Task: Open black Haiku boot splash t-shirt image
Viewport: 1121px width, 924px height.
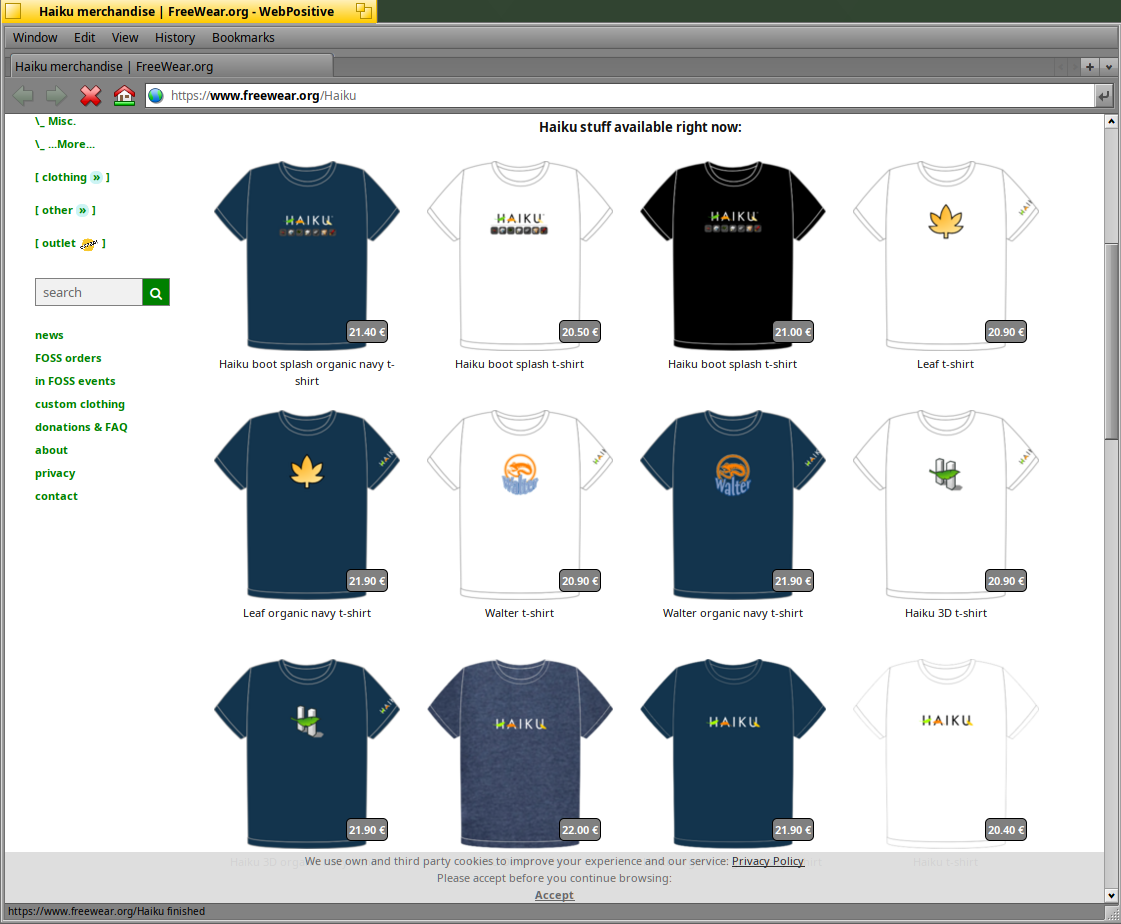Action: coord(733,255)
